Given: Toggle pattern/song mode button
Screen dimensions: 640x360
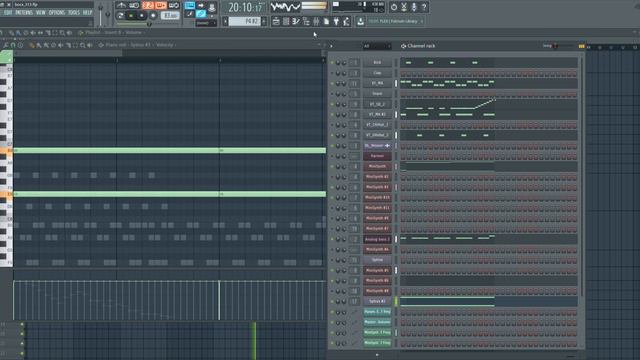Looking at the screenshot, I should [120, 16].
